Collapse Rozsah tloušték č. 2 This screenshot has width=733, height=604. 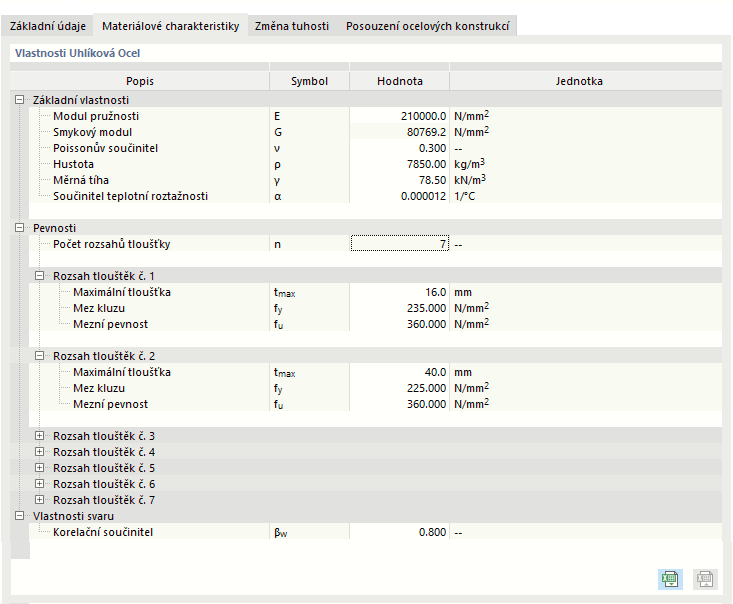click(x=40, y=356)
